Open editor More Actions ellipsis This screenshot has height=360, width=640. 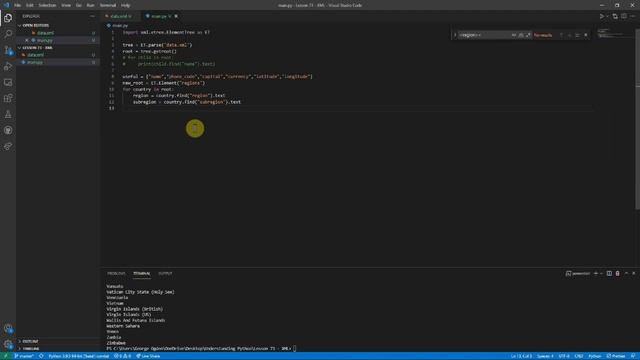pyautogui.click(x=632, y=16)
